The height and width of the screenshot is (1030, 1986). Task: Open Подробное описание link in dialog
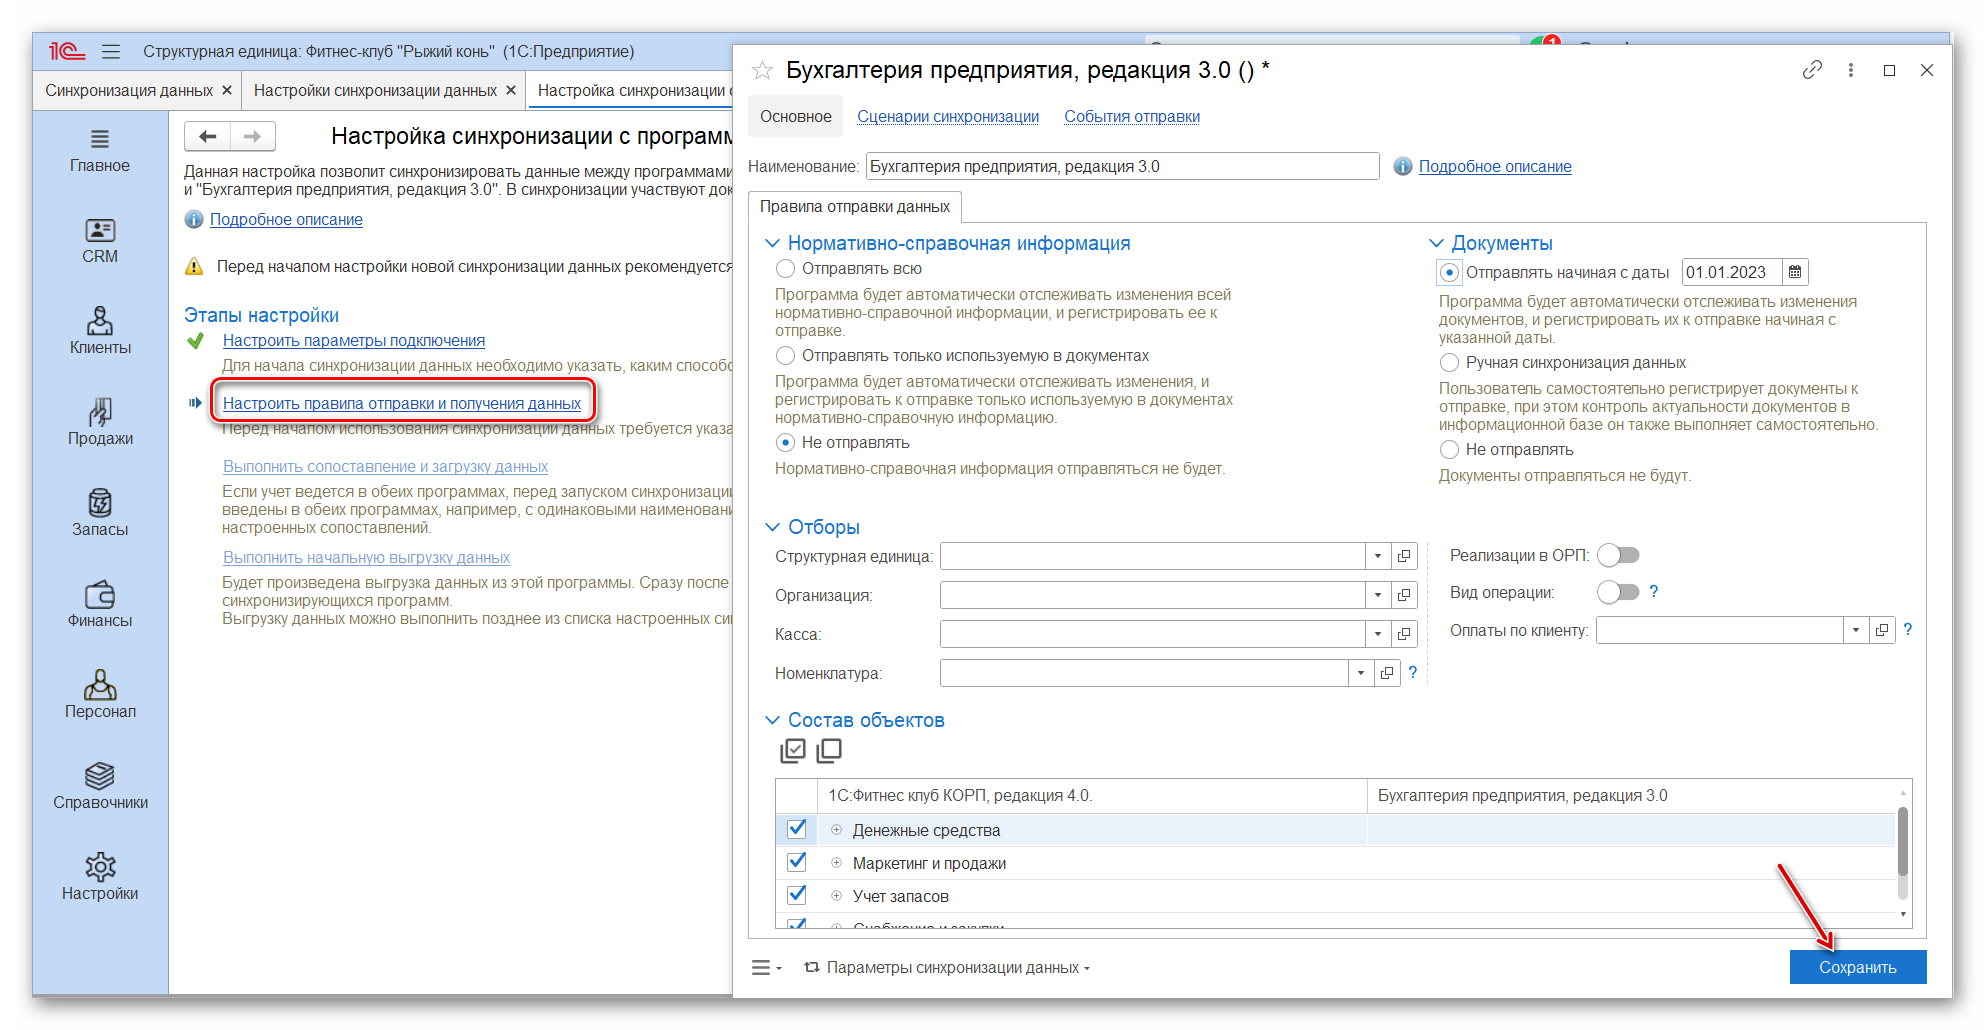point(1495,167)
